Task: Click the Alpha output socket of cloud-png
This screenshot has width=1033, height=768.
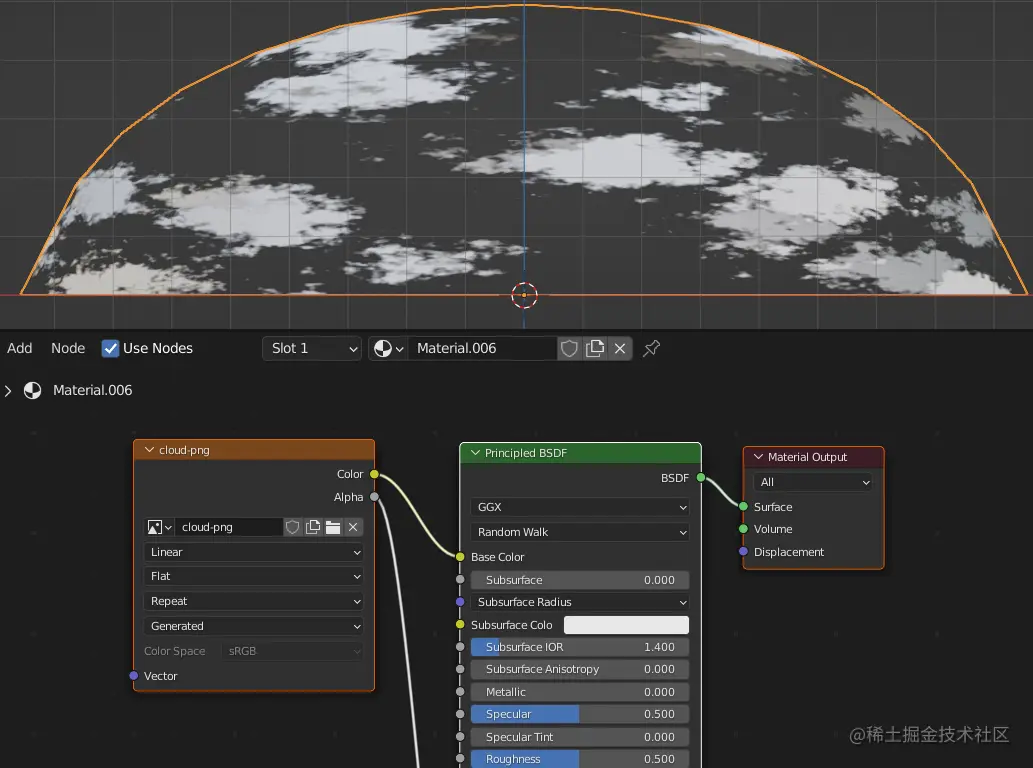Action: click(374, 497)
